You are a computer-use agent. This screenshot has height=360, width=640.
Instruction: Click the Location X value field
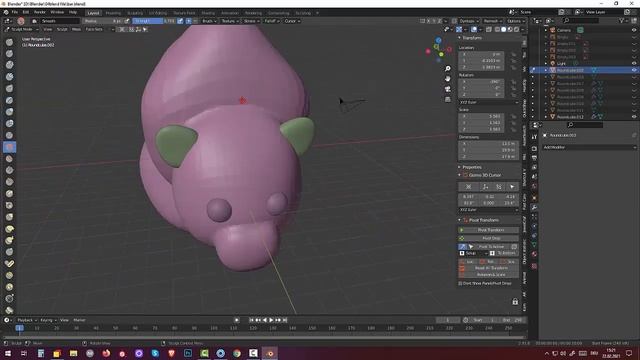481,54
